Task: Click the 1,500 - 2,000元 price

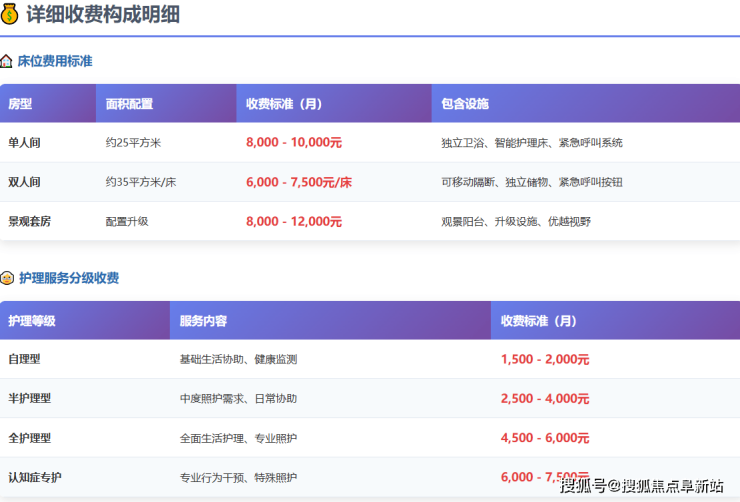Action: [x=545, y=359]
